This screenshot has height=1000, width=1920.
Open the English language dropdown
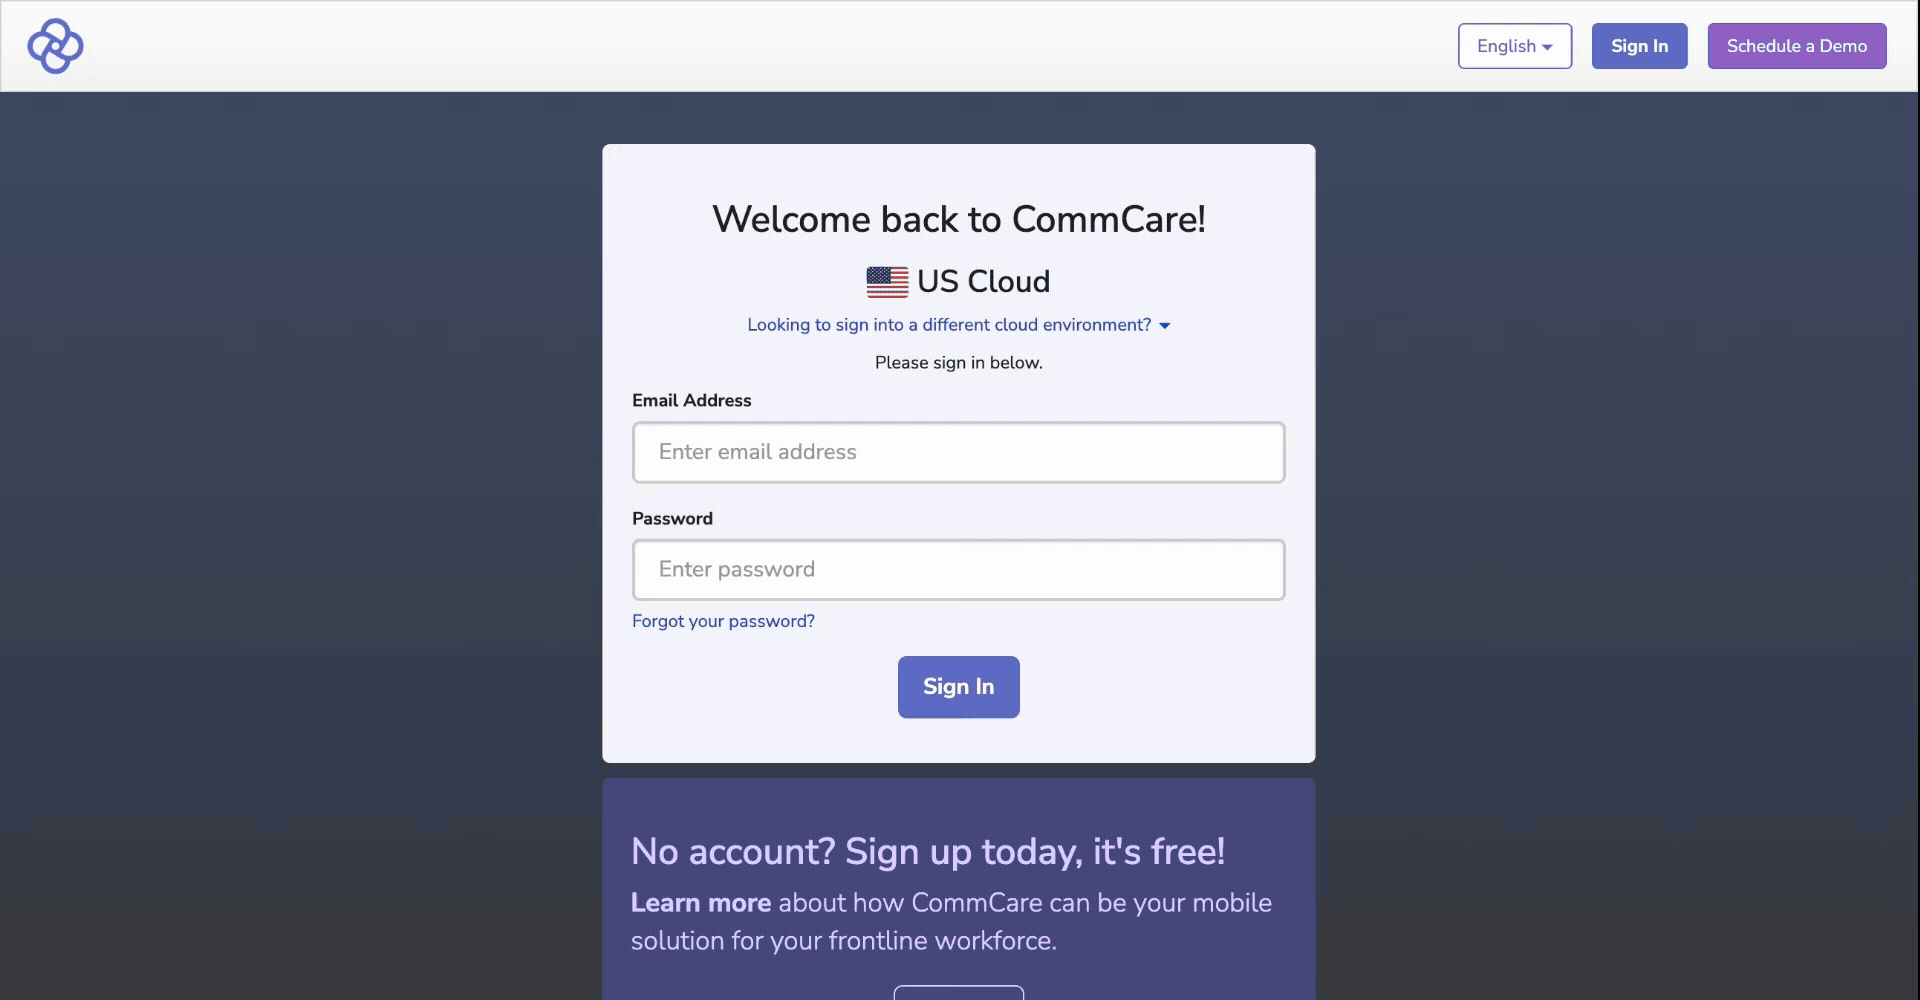pos(1514,46)
